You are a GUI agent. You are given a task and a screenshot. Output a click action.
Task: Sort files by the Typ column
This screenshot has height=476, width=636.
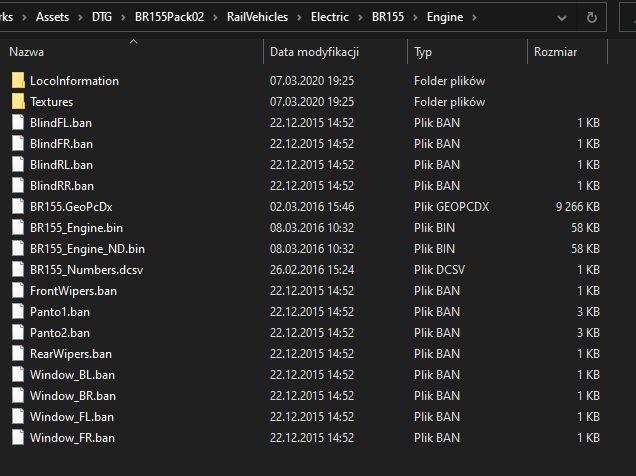click(423, 52)
